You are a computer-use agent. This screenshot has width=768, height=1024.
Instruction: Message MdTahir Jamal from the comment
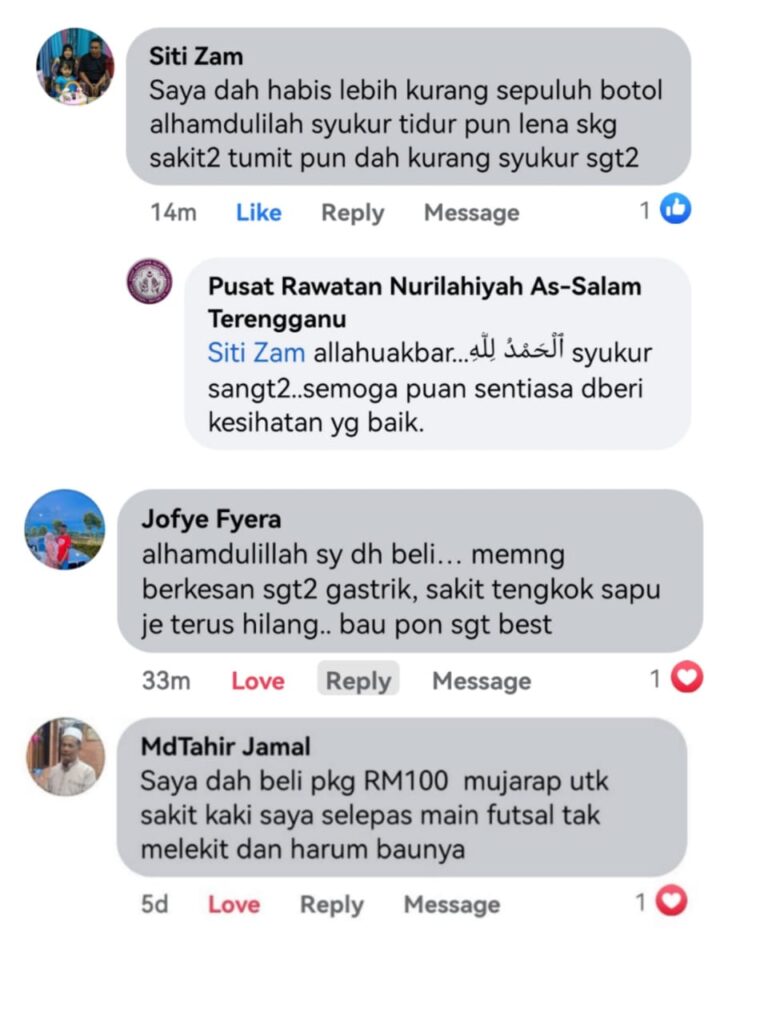pyautogui.click(x=452, y=904)
